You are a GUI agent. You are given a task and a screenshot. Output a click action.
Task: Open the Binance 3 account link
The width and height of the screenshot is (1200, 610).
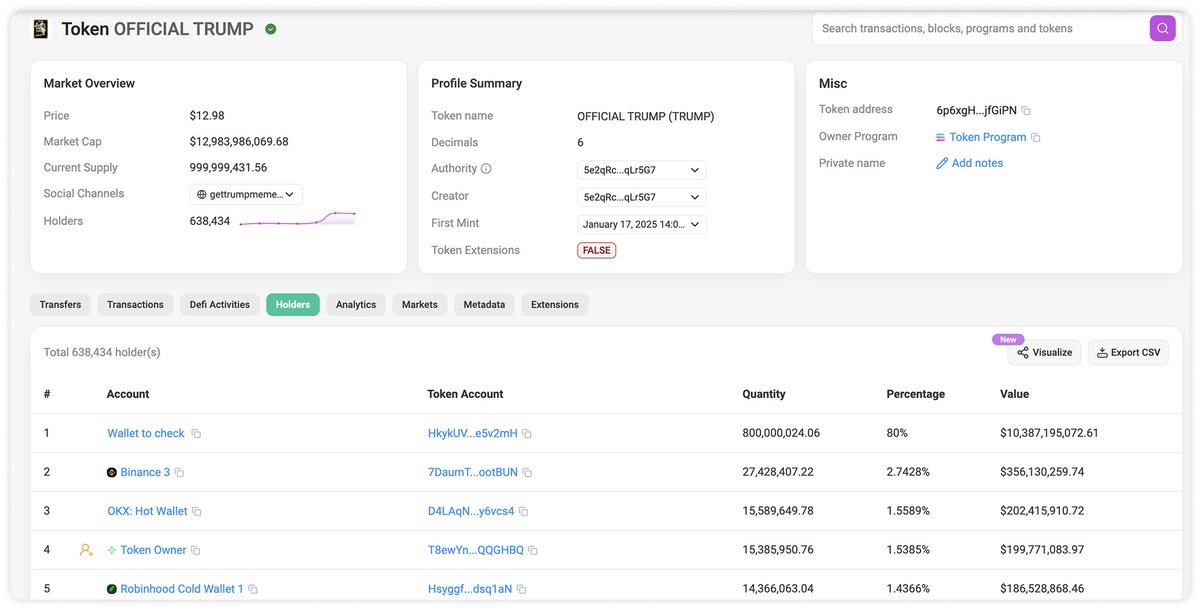pyautogui.click(x=145, y=472)
